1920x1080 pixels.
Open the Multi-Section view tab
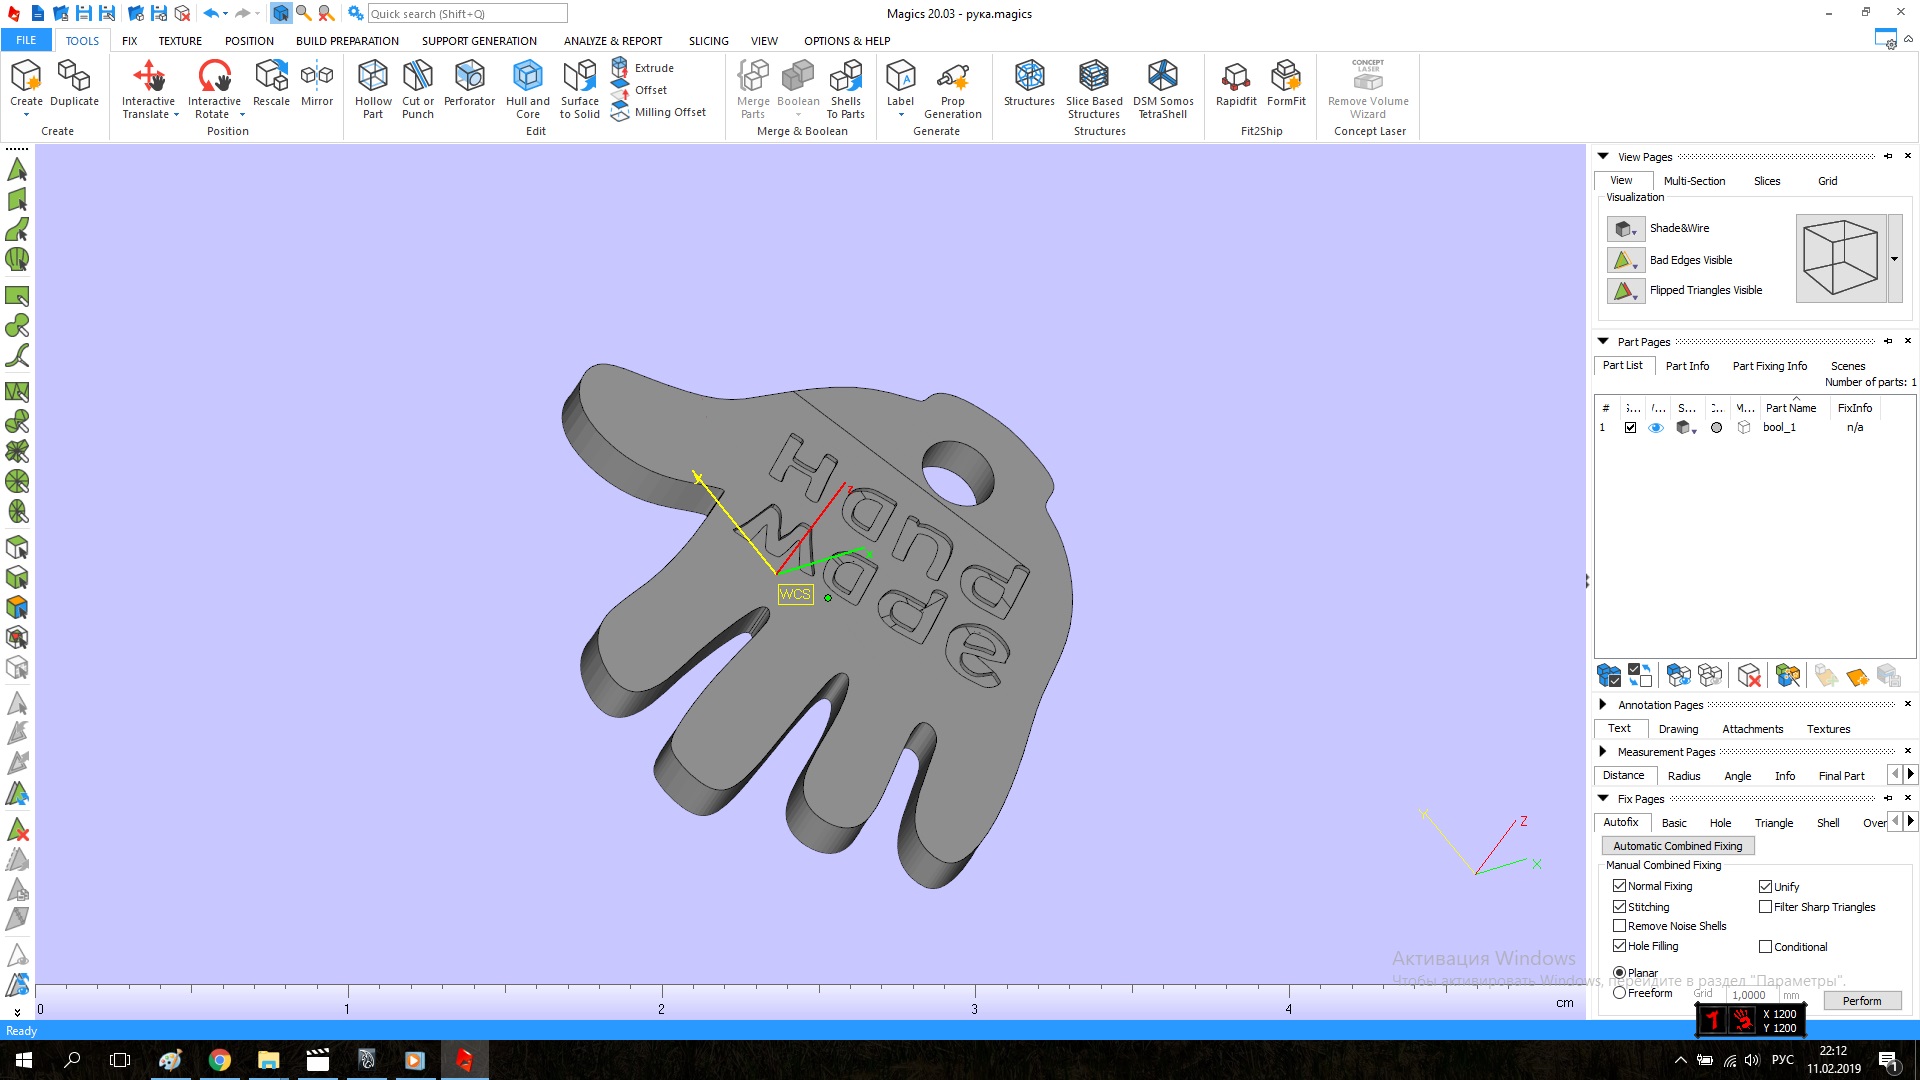point(1694,181)
